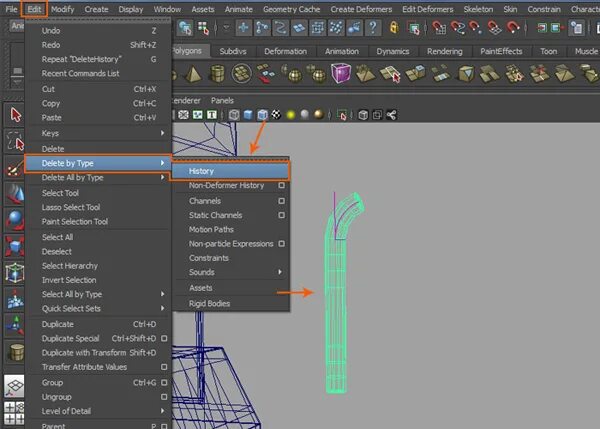This screenshot has width=600, height=429.
Task: Open selection mask dropdown arrow on status line
Action: [x=226, y=28]
